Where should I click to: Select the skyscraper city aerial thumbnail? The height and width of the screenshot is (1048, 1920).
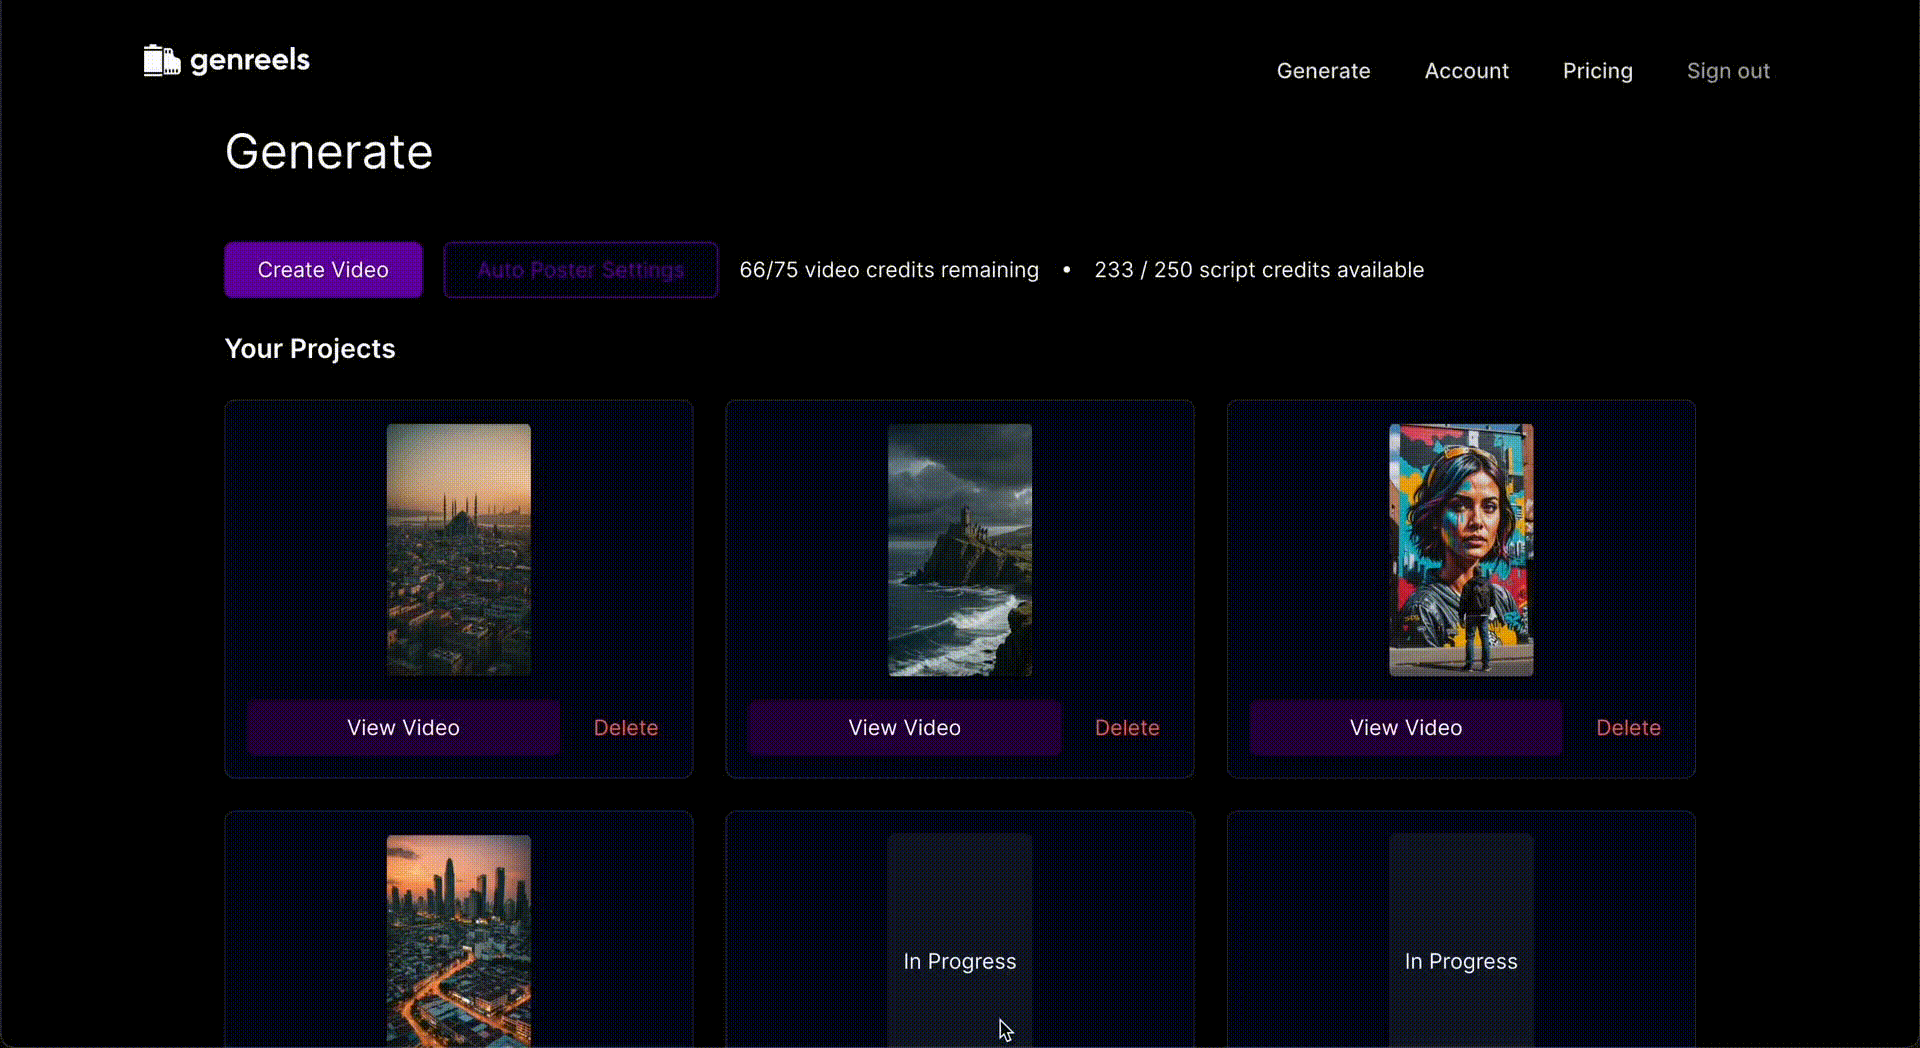point(459,940)
